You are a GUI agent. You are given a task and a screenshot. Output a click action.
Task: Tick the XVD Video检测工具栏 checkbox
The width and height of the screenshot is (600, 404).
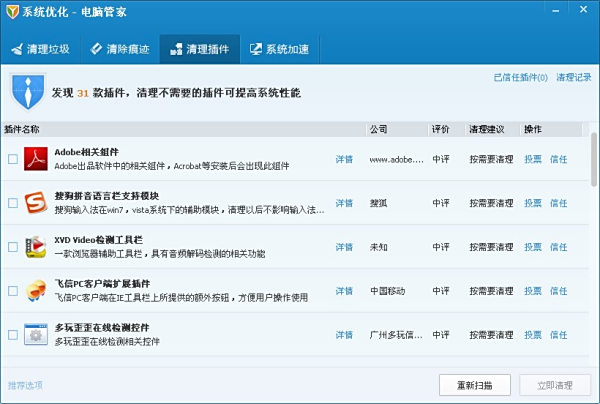pyautogui.click(x=13, y=247)
